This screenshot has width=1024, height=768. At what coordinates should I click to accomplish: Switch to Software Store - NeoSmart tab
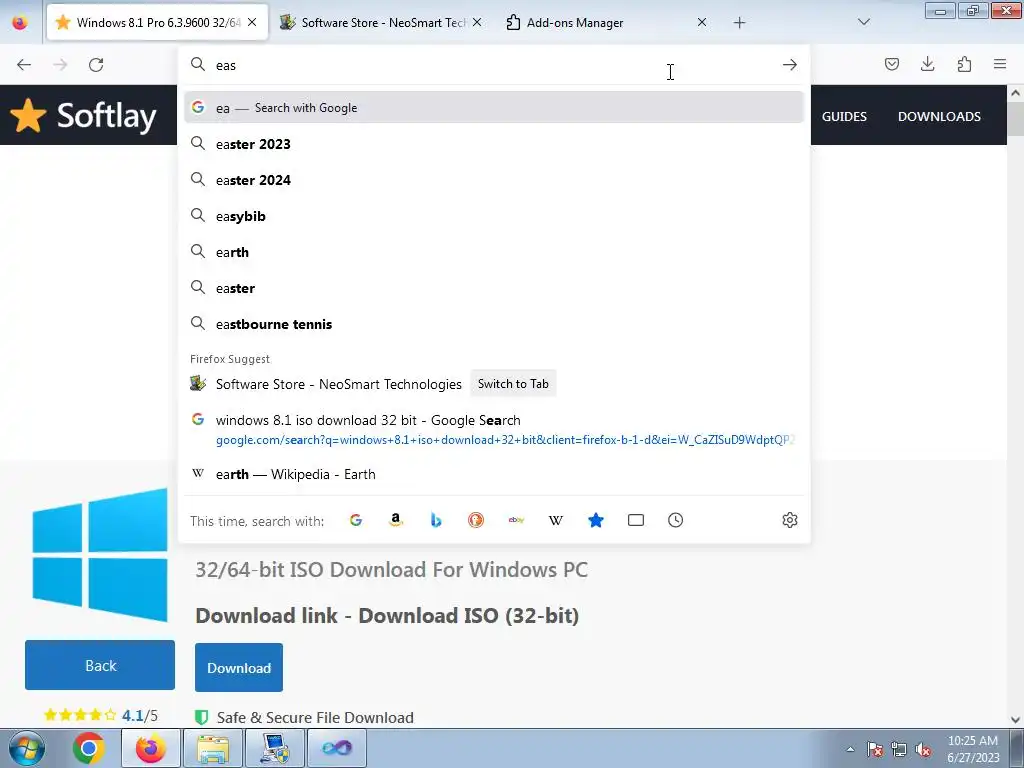(382, 22)
